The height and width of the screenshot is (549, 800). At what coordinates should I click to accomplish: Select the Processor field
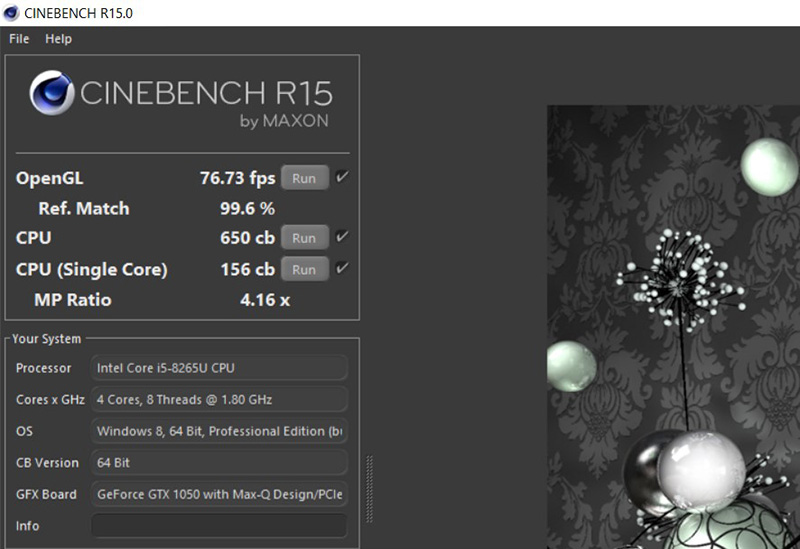(x=219, y=368)
